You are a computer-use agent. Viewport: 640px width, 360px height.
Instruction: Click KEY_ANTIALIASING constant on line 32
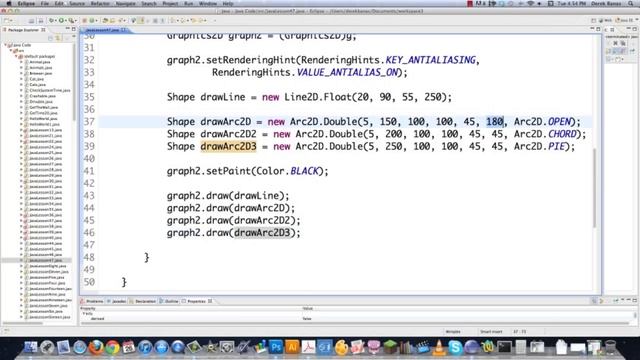pos(431,60)
